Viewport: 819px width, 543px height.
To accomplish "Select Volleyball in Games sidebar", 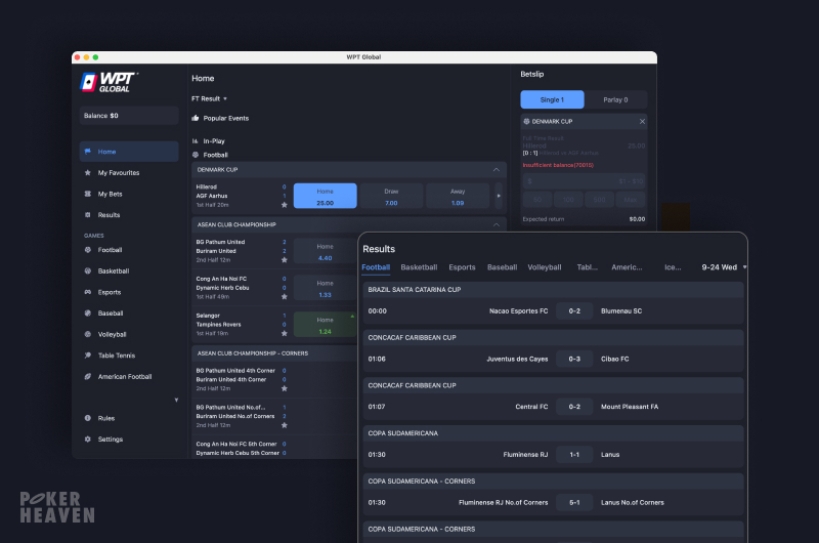I will coord(112,334).
